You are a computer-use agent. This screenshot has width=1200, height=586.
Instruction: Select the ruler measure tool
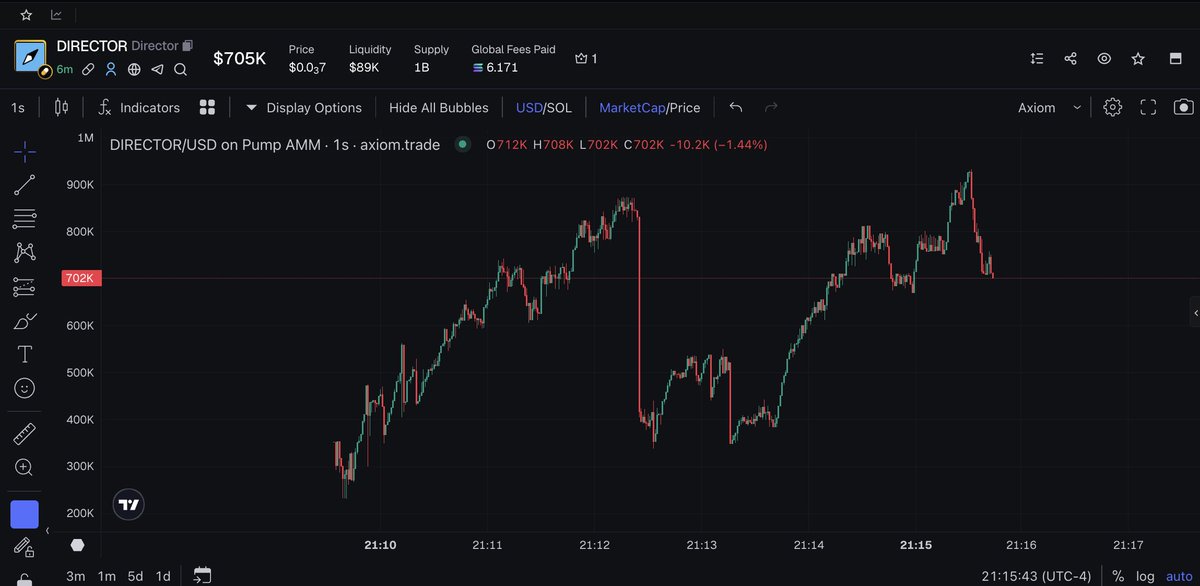[x=25, y=434]
